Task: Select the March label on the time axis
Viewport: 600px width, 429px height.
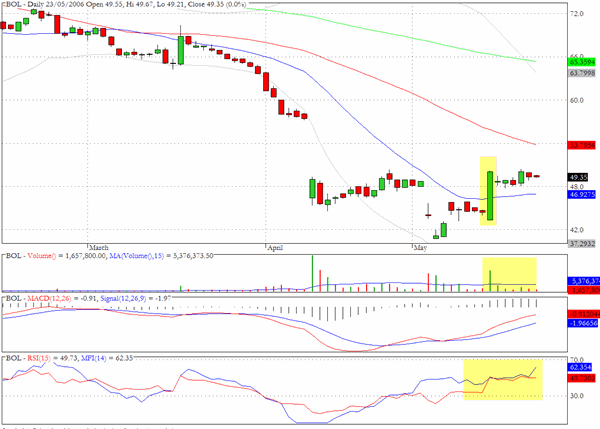Action: tap(99, 248)
